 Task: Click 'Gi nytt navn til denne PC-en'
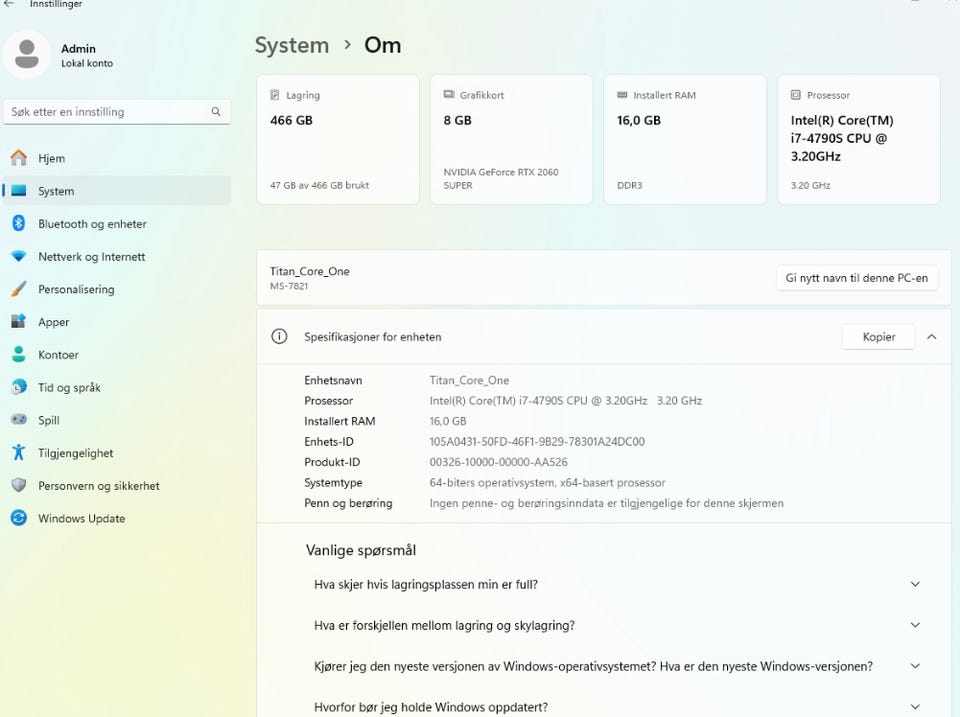pos(857,278)
